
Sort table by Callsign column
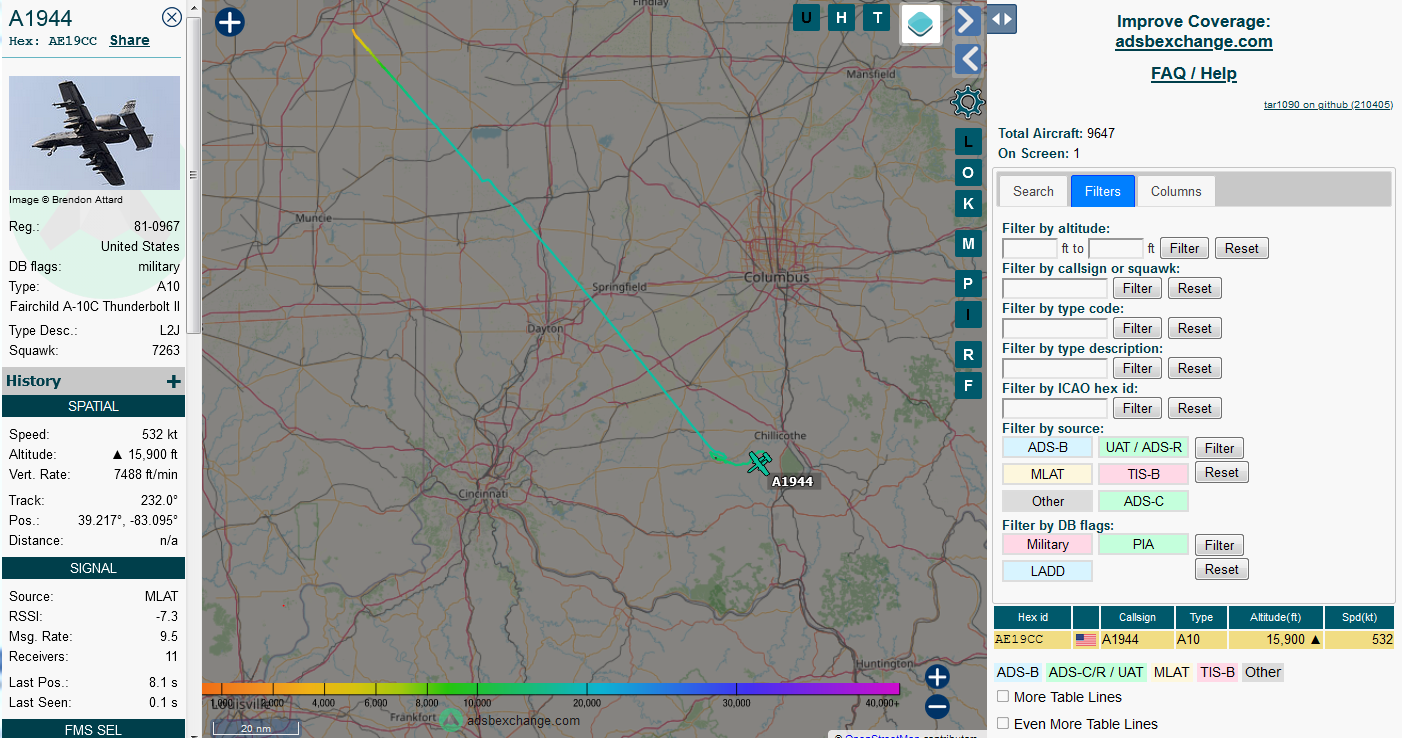[1137, 617]
